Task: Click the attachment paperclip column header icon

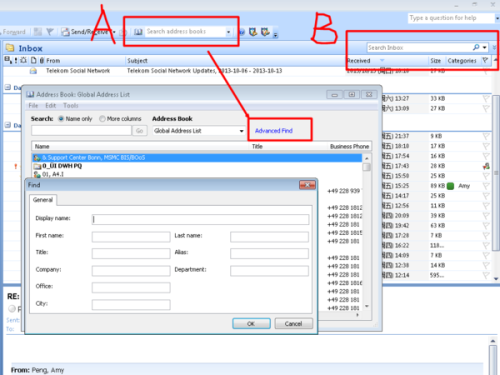Action: [x=42, y=61]
